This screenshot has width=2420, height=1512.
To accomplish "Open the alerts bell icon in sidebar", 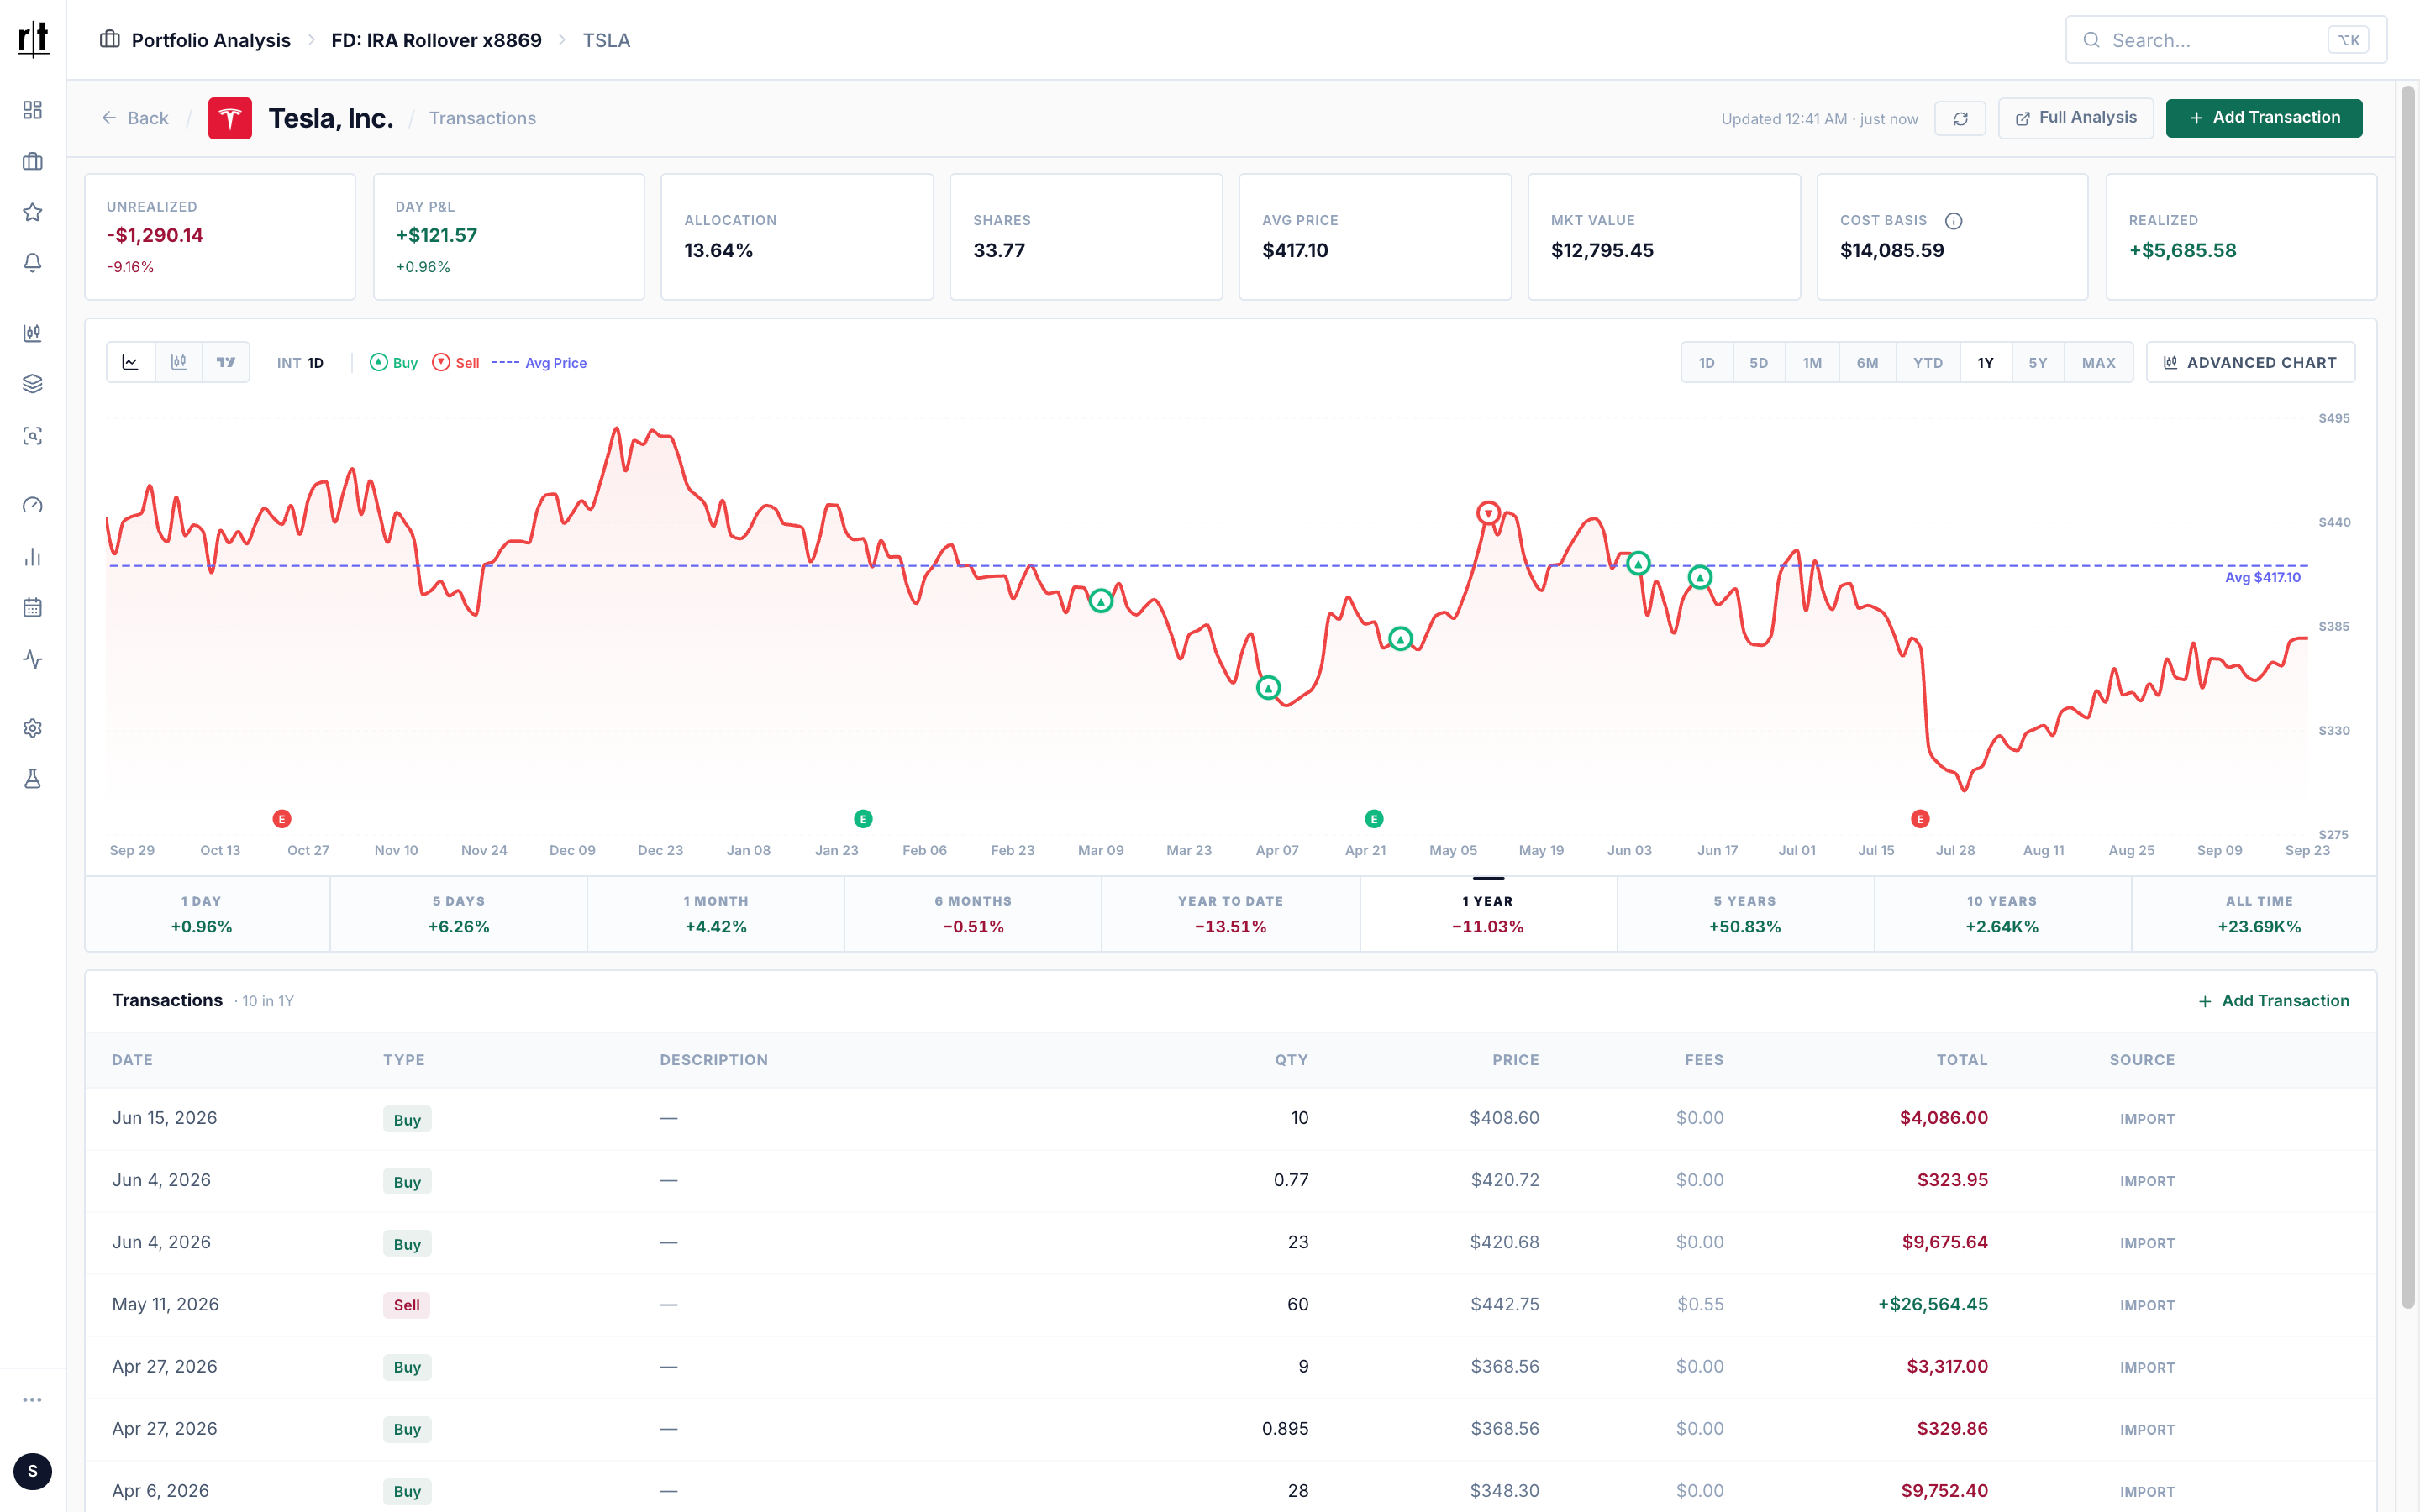I will 32,263.
